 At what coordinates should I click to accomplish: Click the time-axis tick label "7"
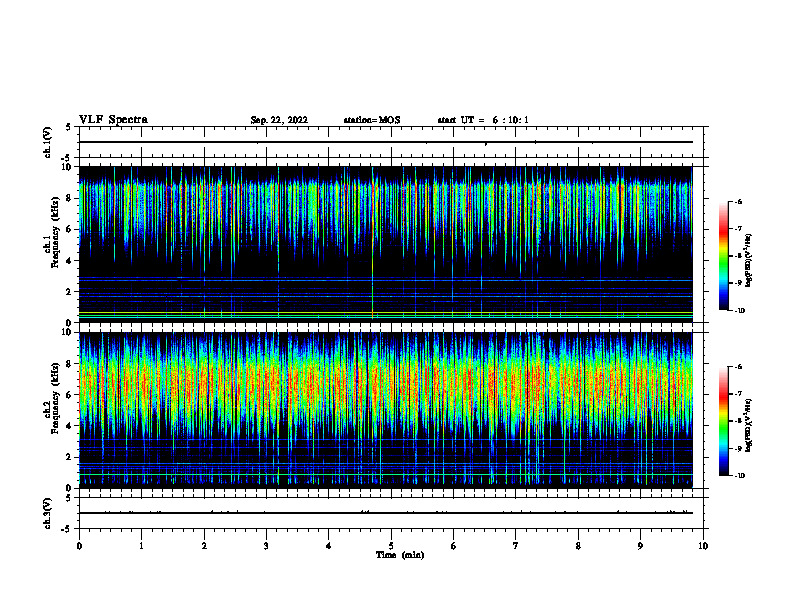[x=516, y=546]
